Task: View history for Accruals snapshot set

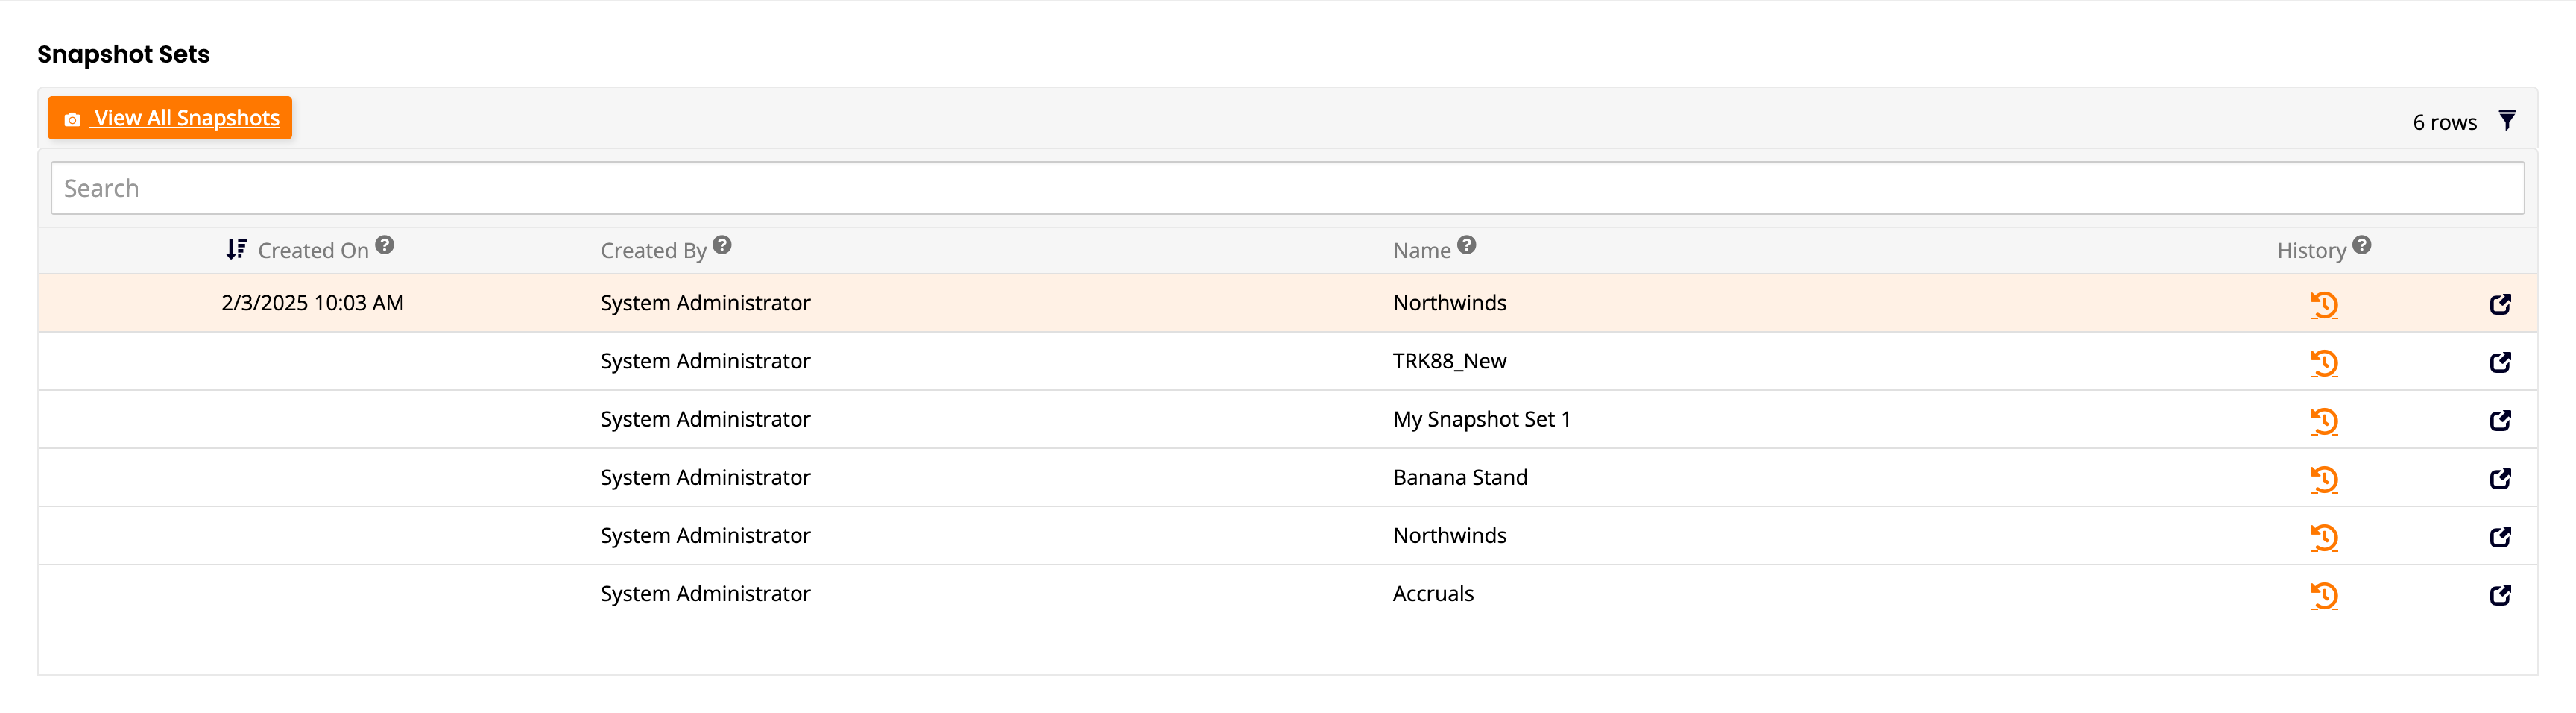Action: pyautogui.click(x=2323, y=595)
